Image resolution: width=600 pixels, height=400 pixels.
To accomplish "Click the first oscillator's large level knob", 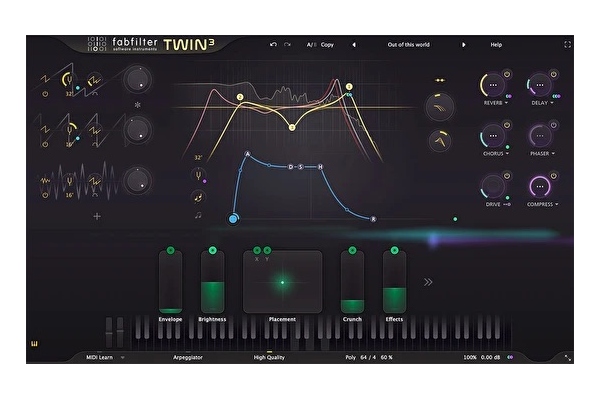I will [137, 80].
